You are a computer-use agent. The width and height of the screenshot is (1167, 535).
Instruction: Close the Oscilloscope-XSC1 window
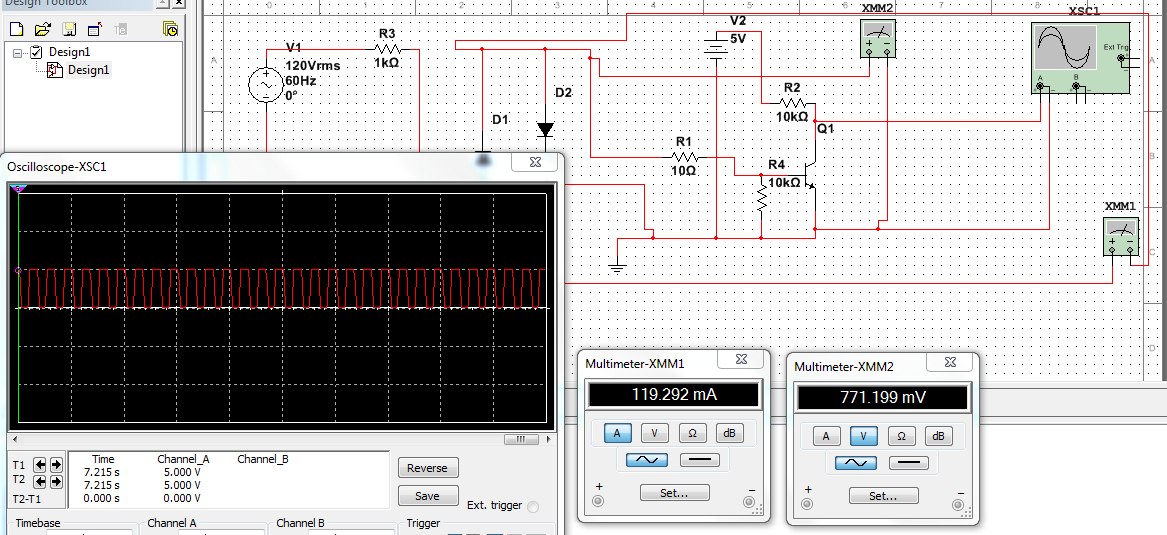pos(534,161)
